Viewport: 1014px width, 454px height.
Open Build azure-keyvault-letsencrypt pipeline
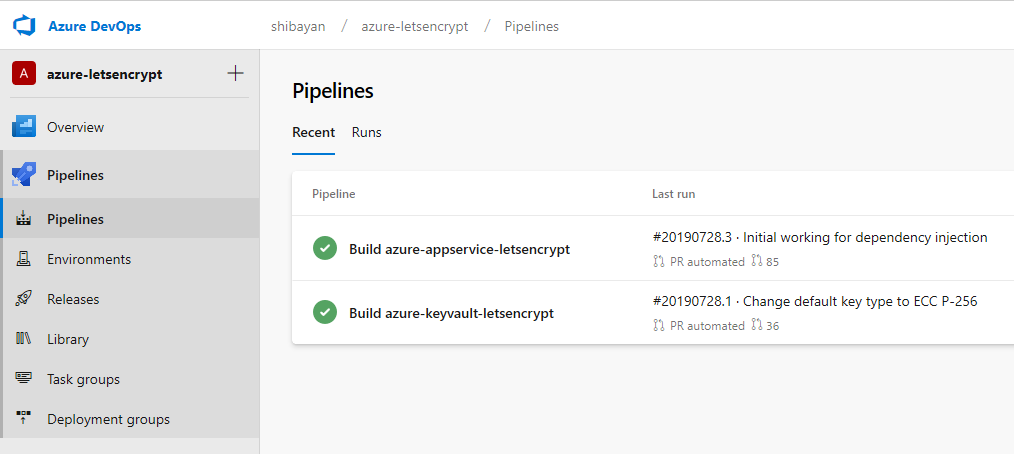pyautogui.click(x=451, y=314)
